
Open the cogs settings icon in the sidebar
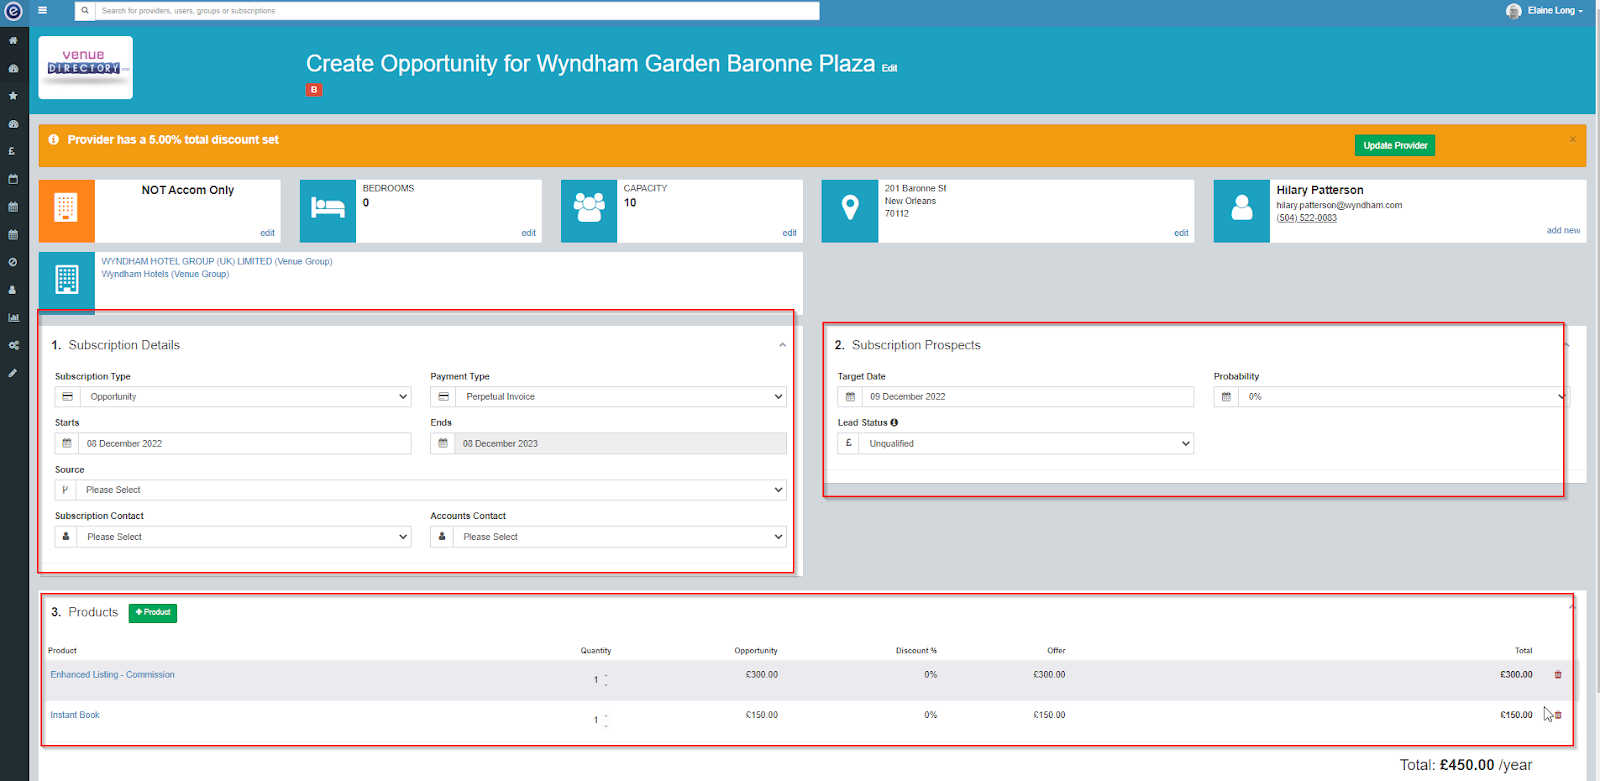(x=13, y=345)
